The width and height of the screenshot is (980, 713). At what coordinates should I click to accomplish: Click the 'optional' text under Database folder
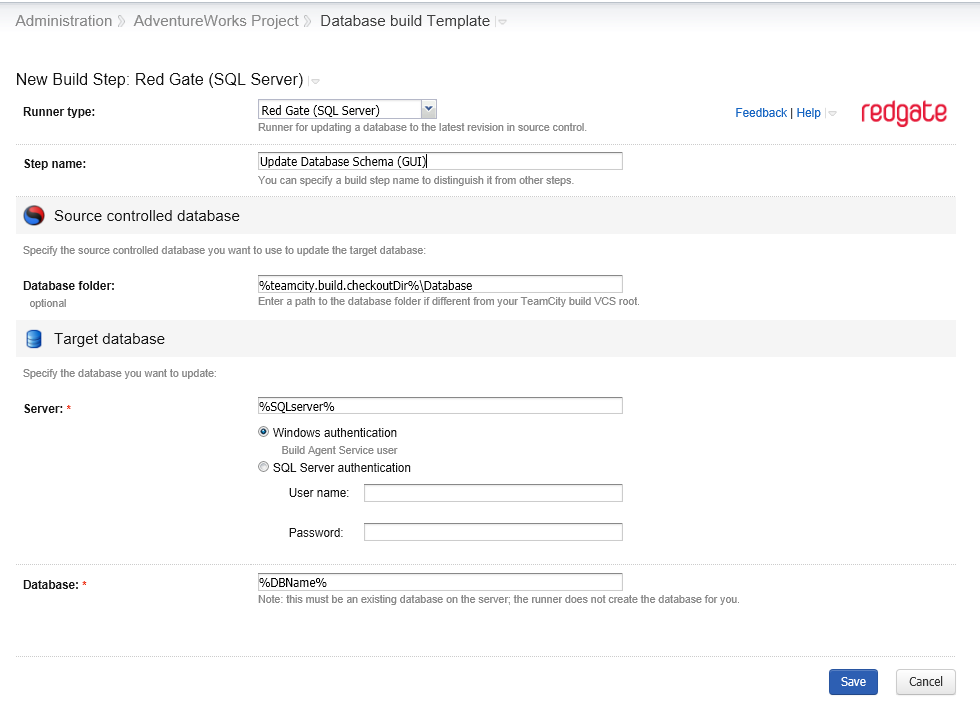tap(48, 303)
